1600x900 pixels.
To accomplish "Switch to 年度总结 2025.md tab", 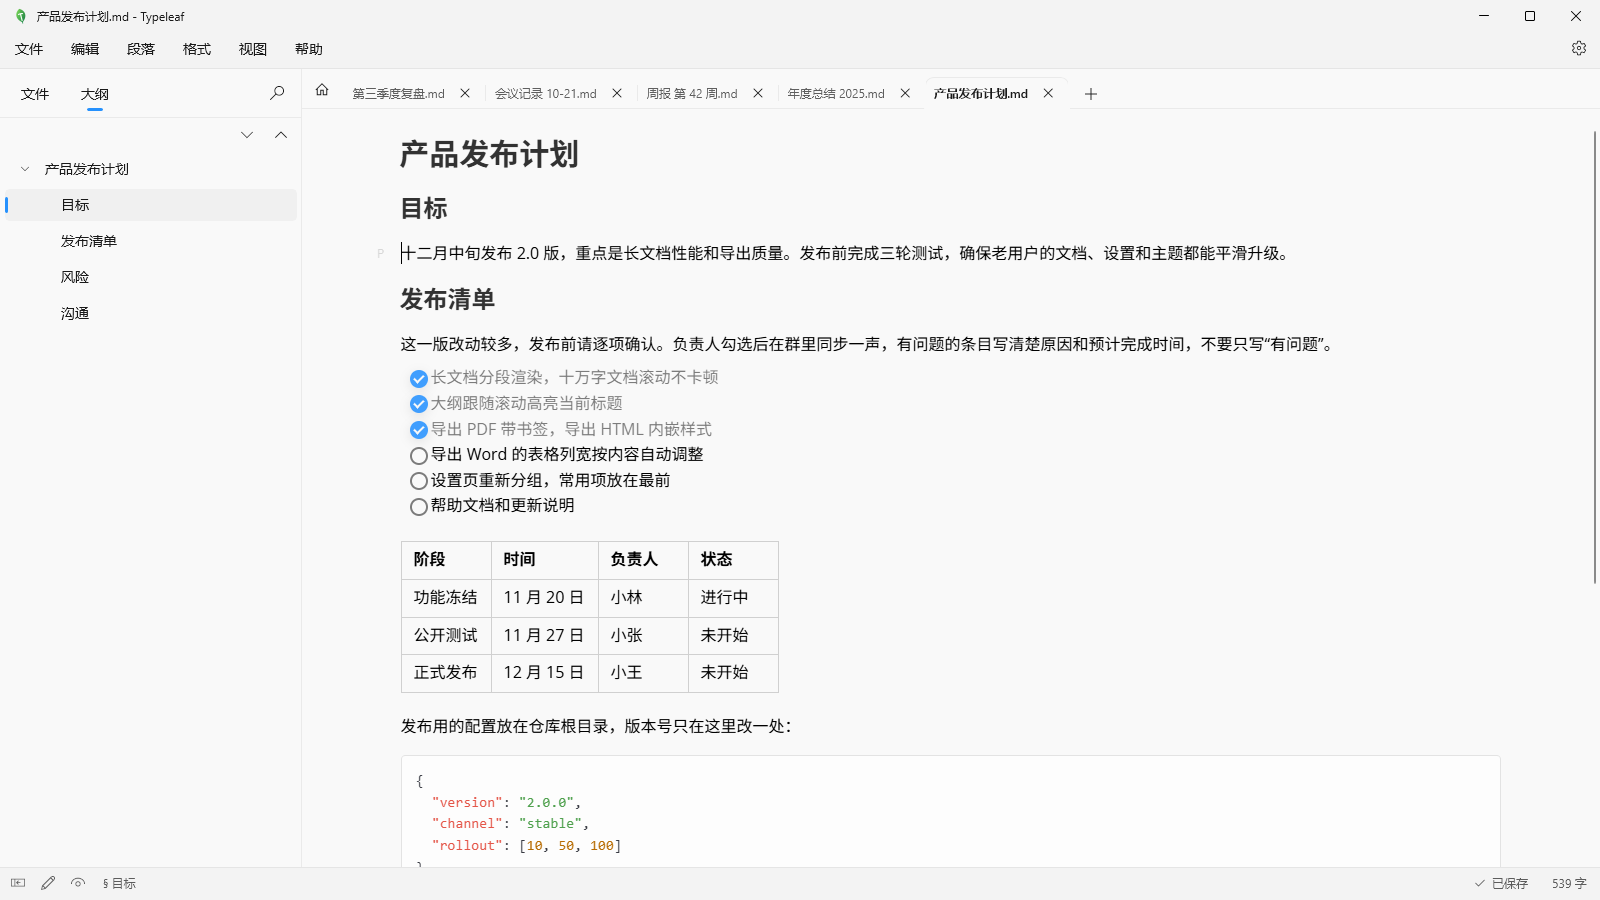I will click(835, 94).
